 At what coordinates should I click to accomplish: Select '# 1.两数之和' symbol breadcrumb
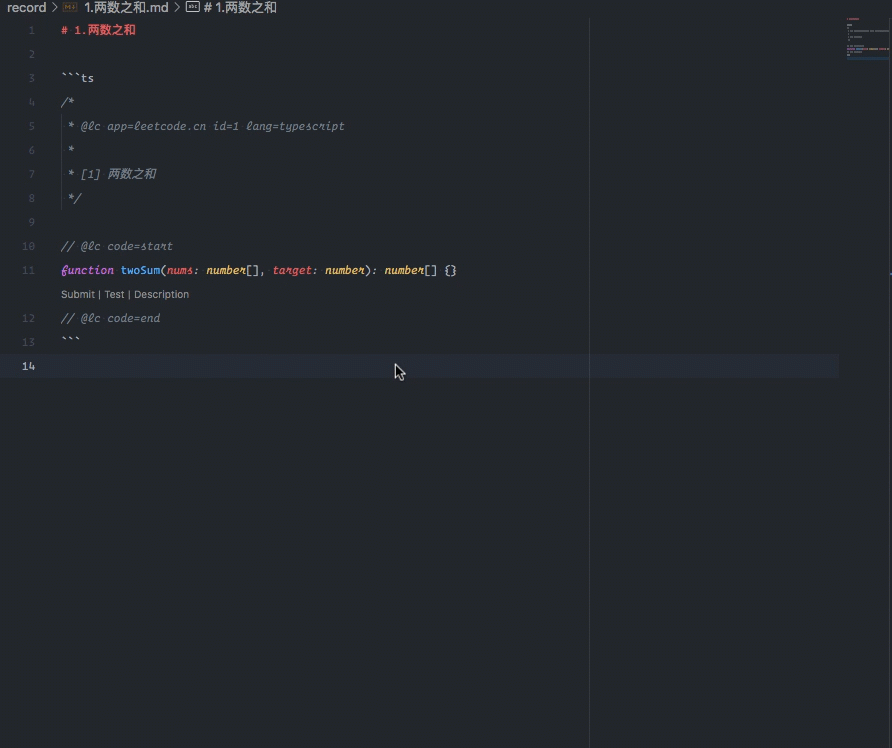tap(240, 7)
